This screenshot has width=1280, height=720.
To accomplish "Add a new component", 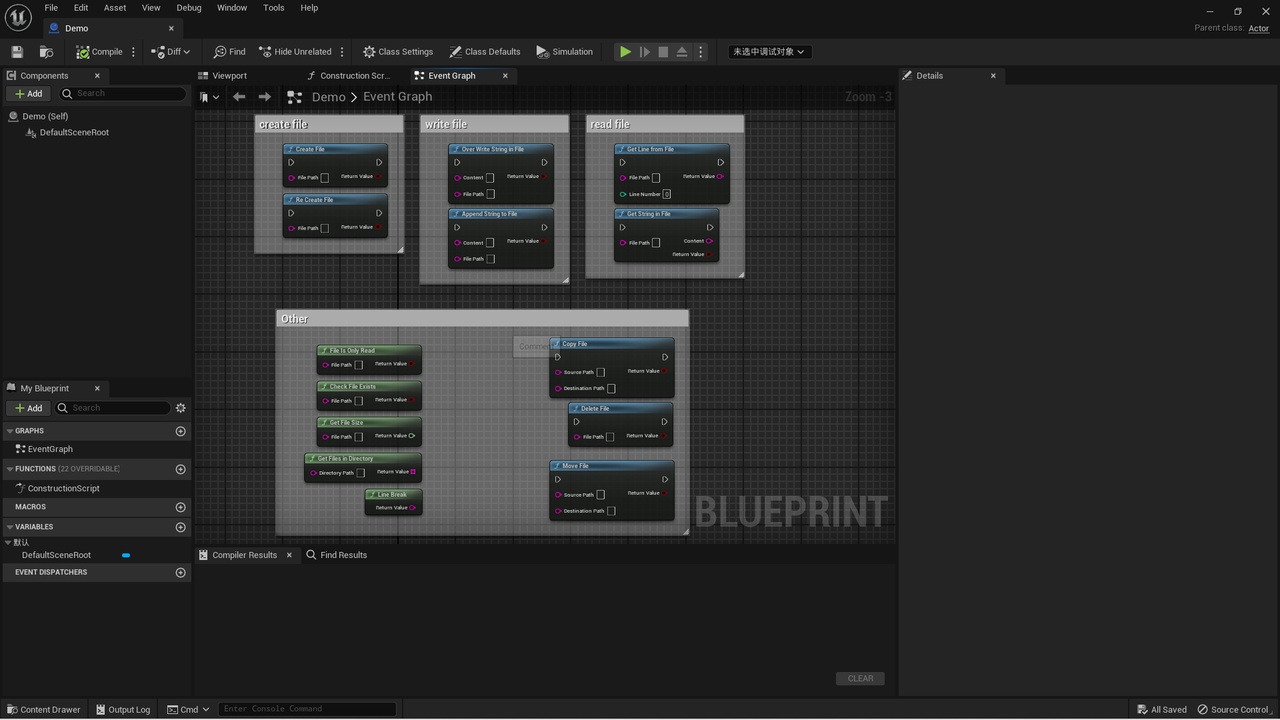I will coord(29,94).
